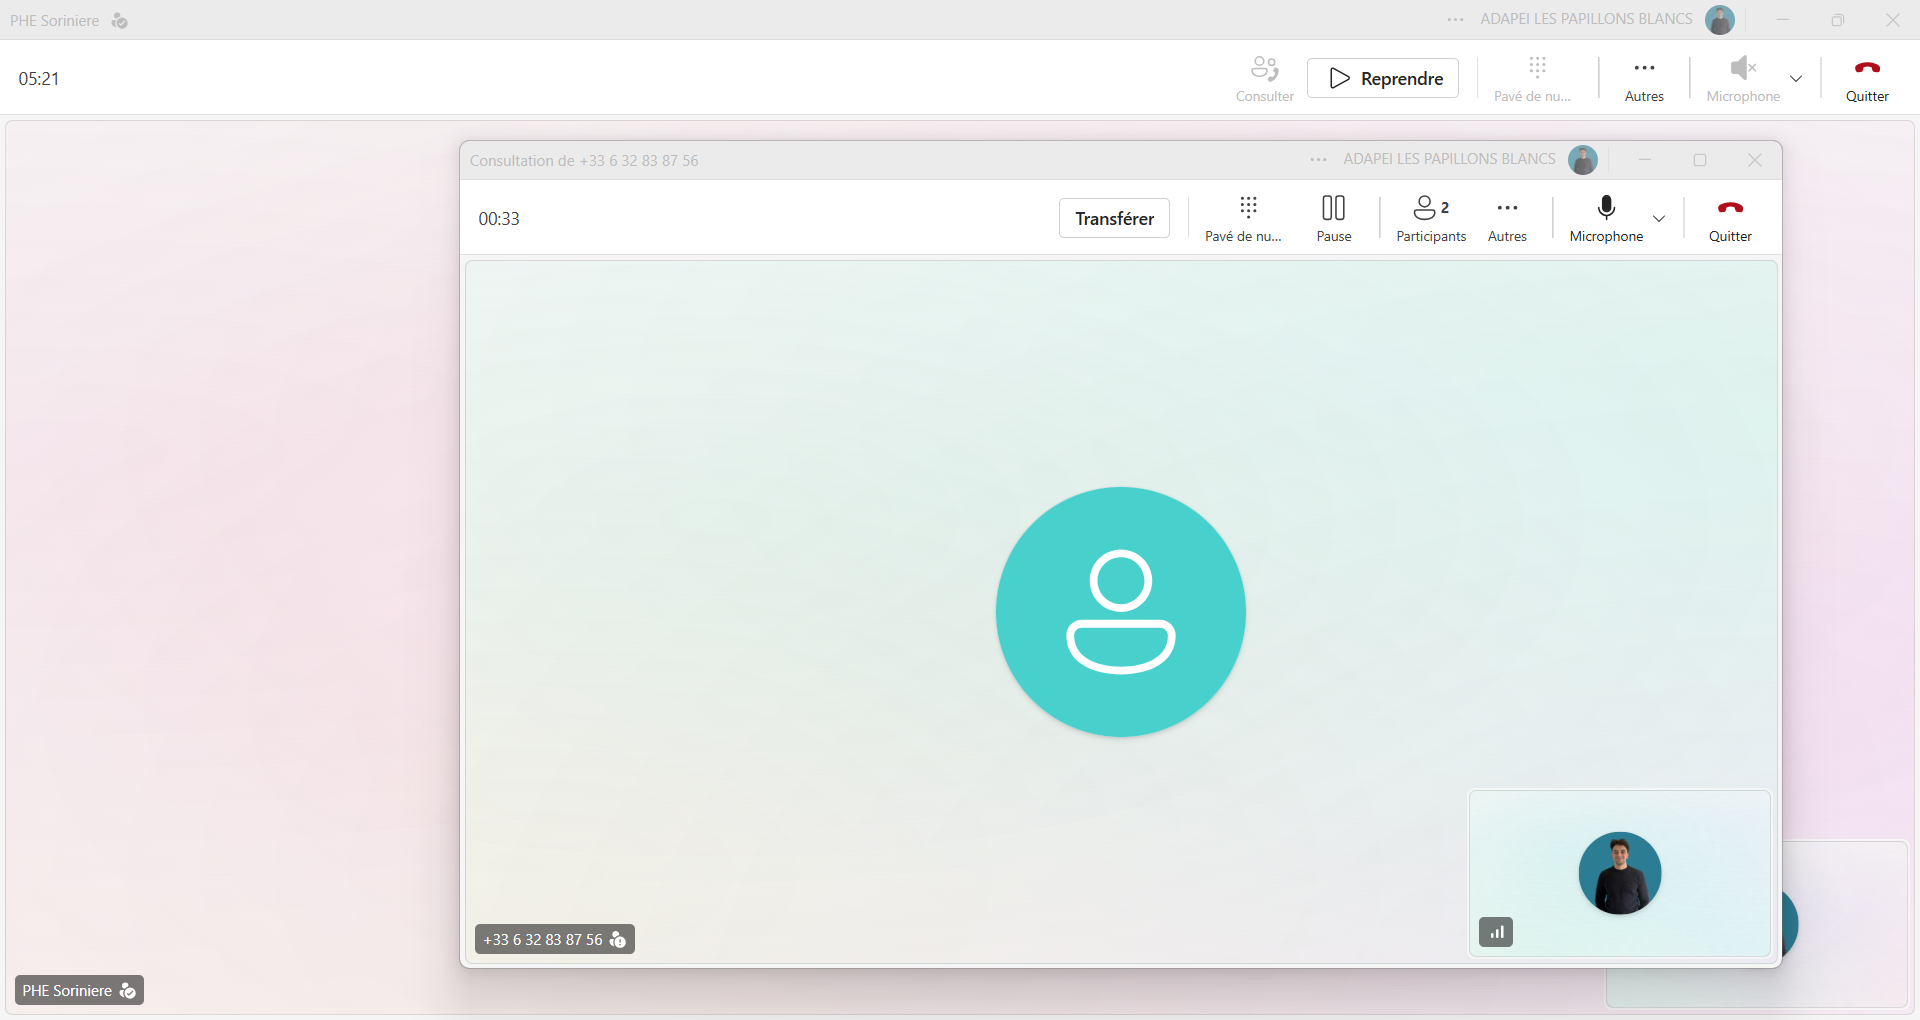
Task: Resume the held call with Reprendre
Action: 1383,78
